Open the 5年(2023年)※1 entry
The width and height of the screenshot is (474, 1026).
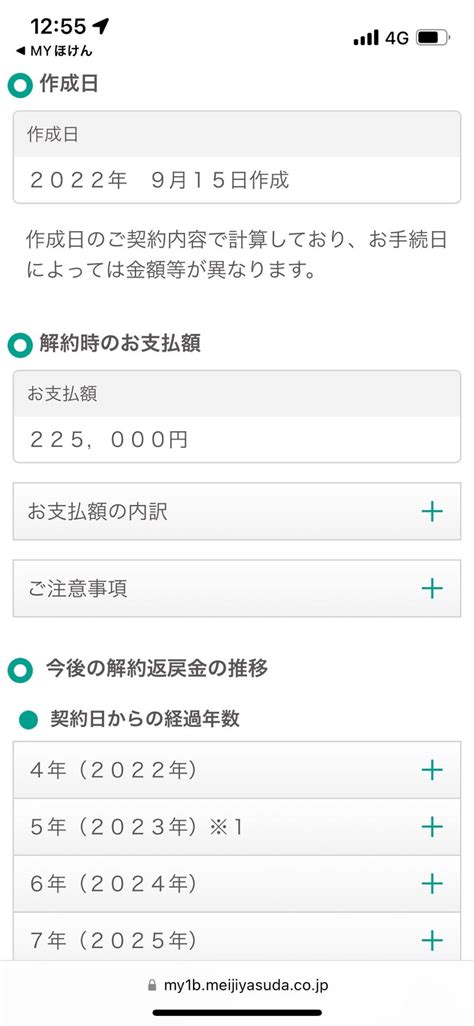tap(236, 827)
